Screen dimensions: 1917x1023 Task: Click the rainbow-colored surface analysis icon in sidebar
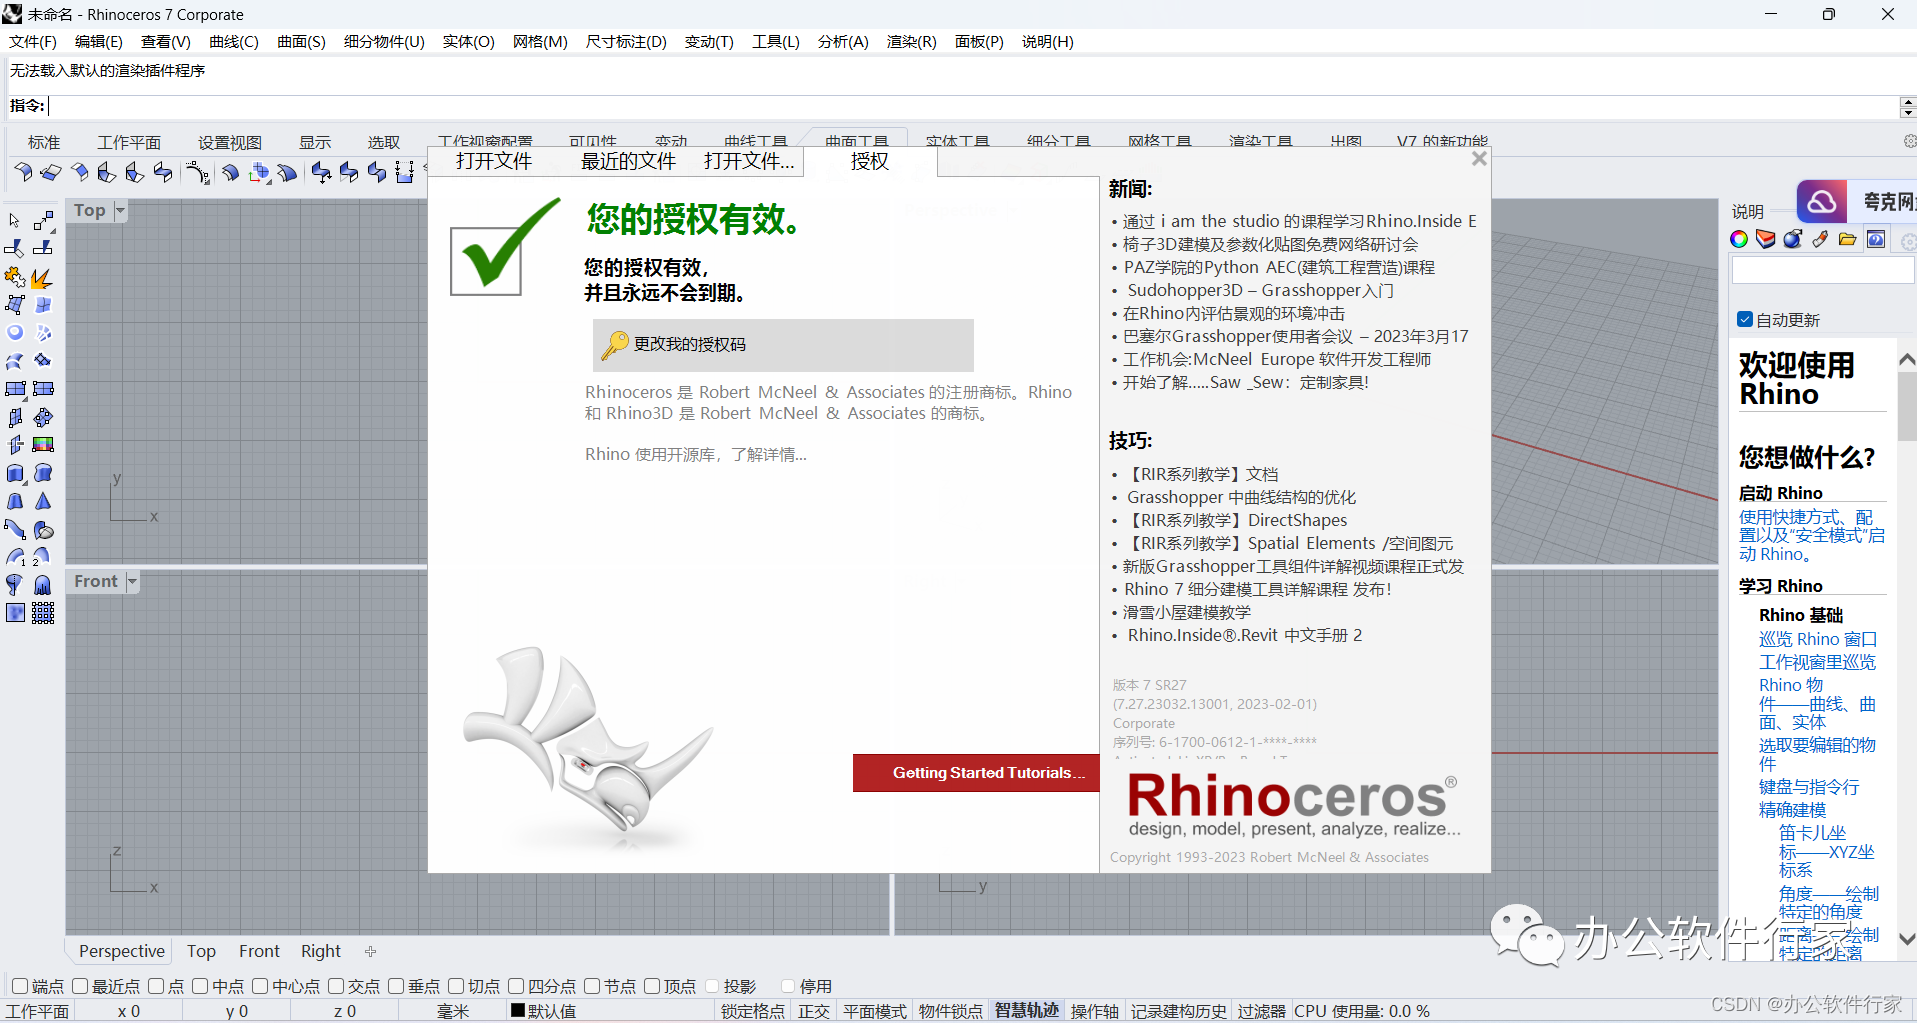[x=43, y=445]
